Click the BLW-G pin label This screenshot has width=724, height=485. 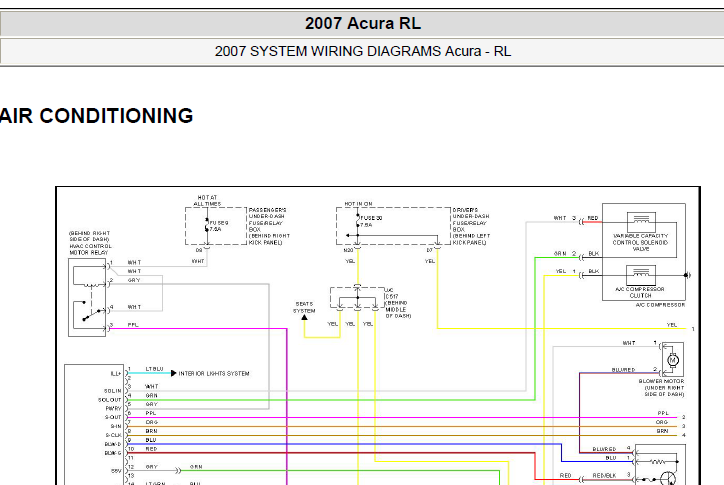pos(113,453)
